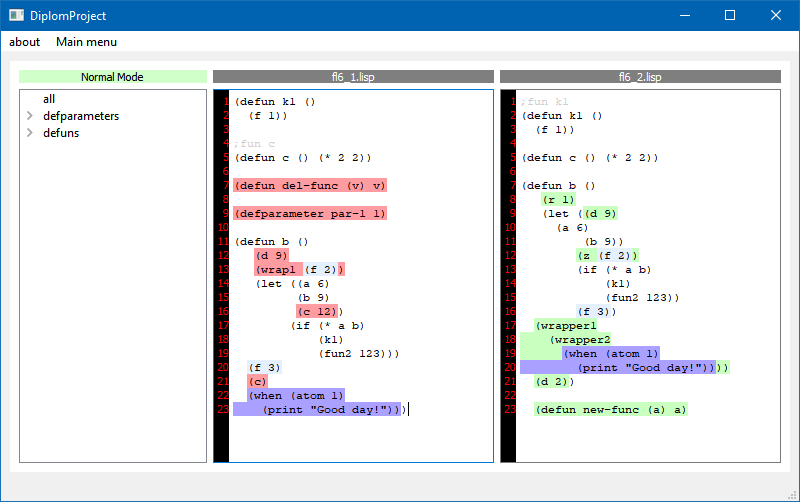800x502 pixels.
Task: Maximize the DiplomProject window
Action: coord(730,16)
